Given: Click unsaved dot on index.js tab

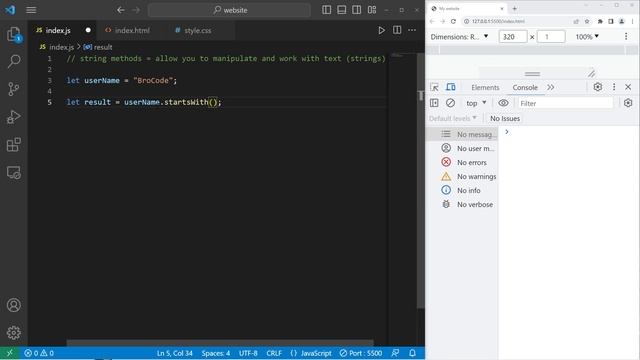Looking at the screenshot, I should coord(88,30).
